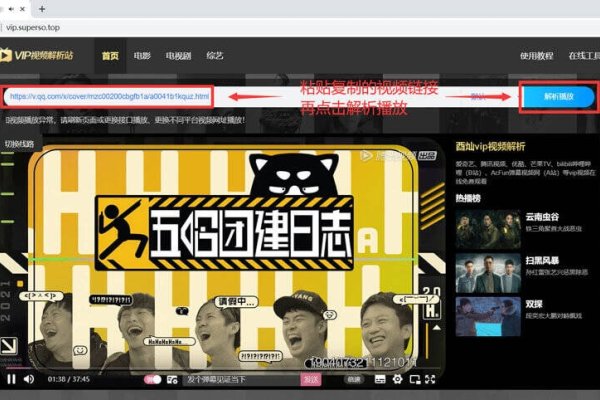Select 扫黑风暴 title link
The image size is (600, 400).
click(x=542, y=261)
